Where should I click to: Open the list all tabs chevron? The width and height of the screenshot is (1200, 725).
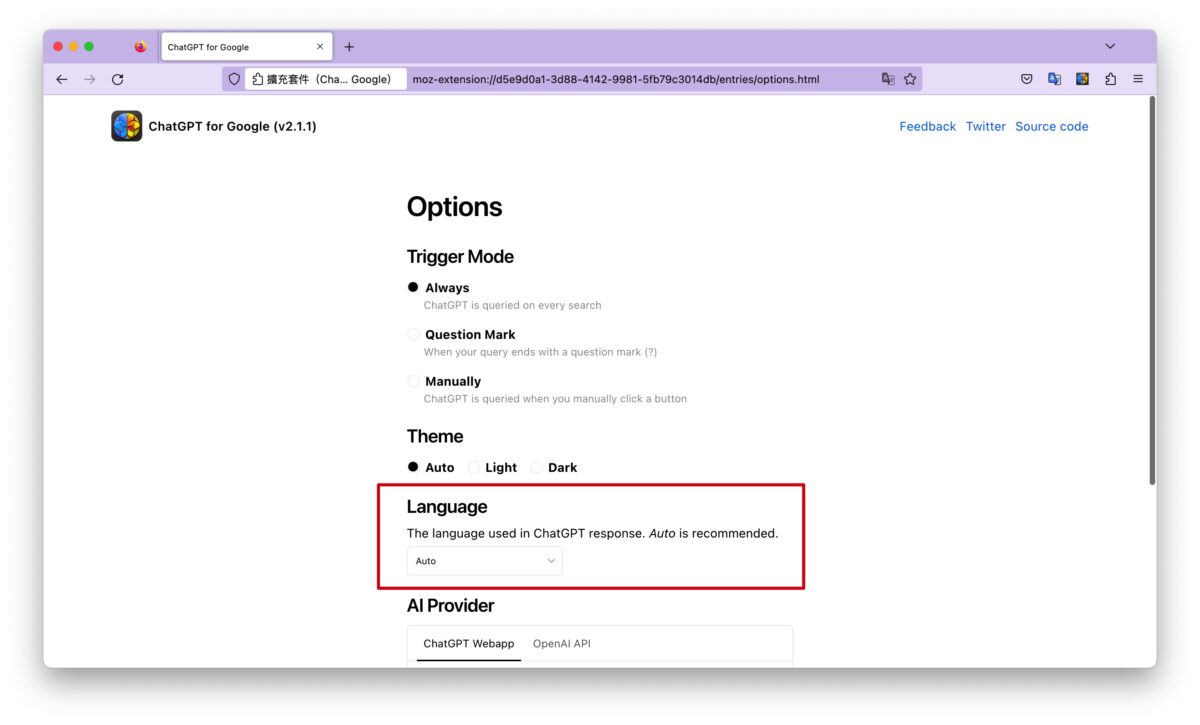1110,46
